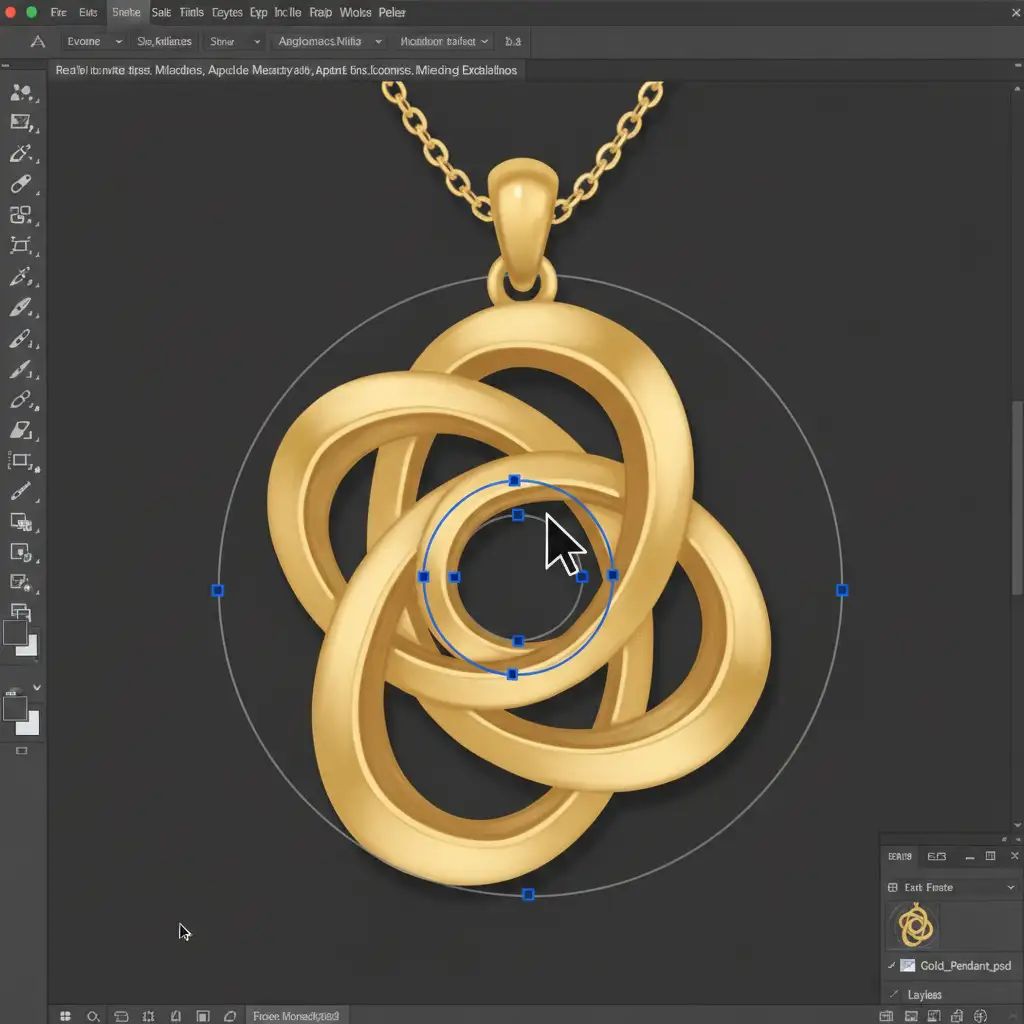Click the gold pendant layer thumbnail
Image resolution: width=1024 pixels, height=1024 pixels.
click(x=915, y=925)
